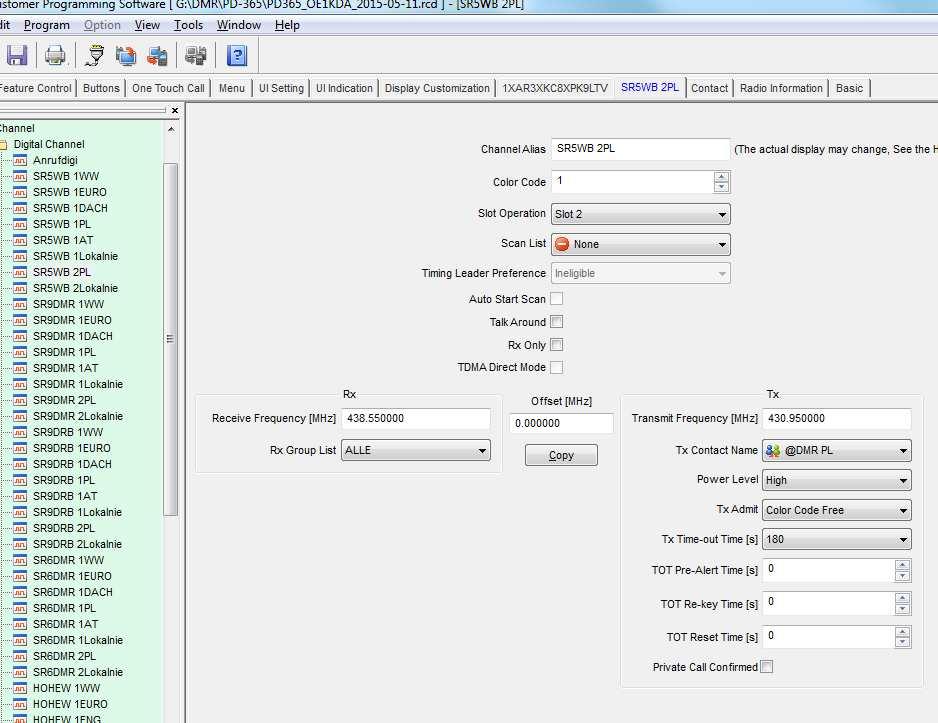Select channel SR9DMR 1AT
Image resolution: width=938 pixels, height=723 pixels.
click(x=65, y=368)
